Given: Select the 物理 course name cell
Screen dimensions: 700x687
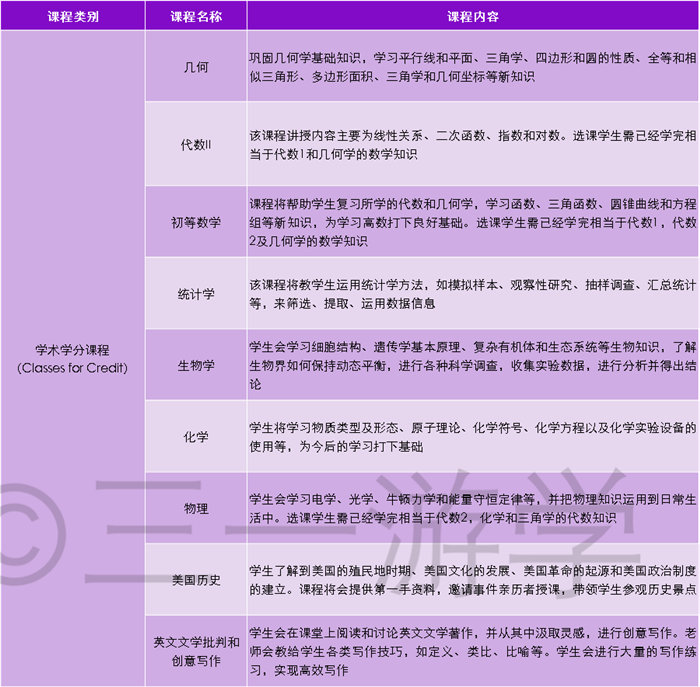Looking at the screenshot, I should [196, 508].
